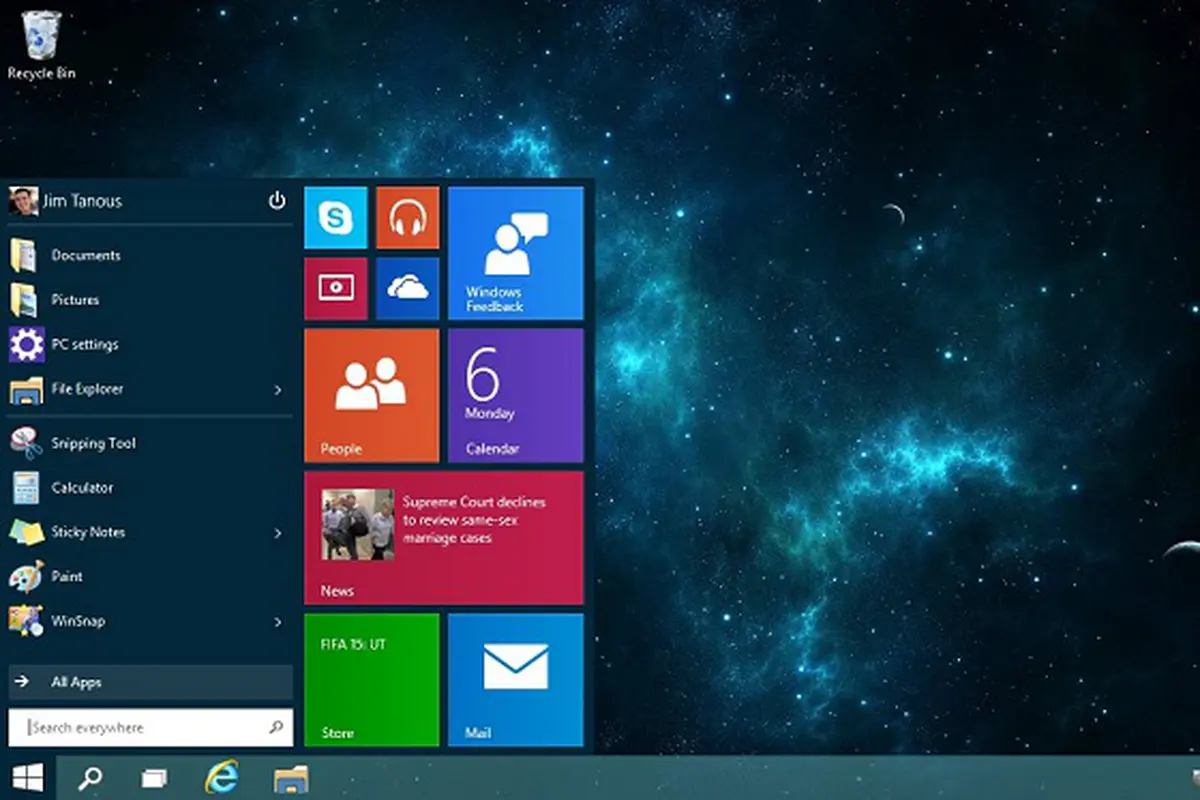The image size is (1200, 800).
Task: Click the PC settings label
Action: pos(85,344)
